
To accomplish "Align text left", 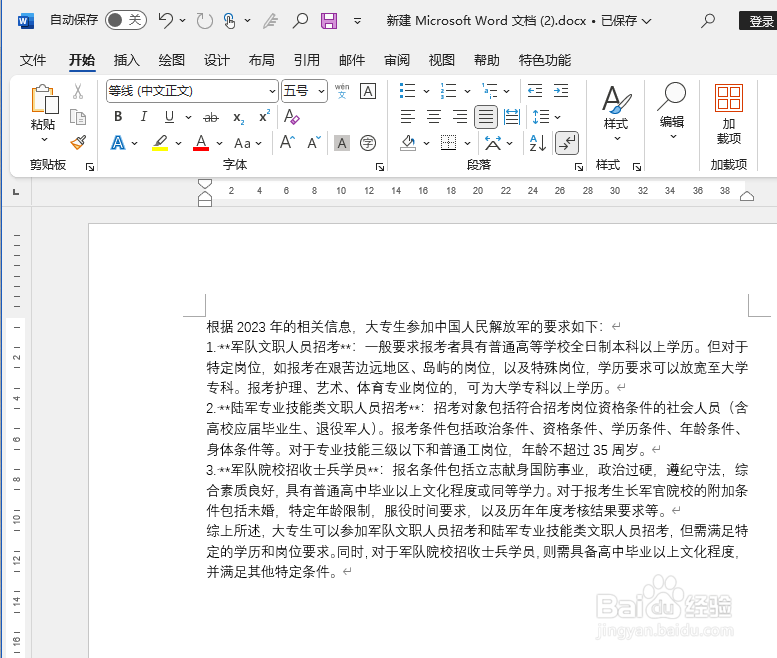I will 408,117.
